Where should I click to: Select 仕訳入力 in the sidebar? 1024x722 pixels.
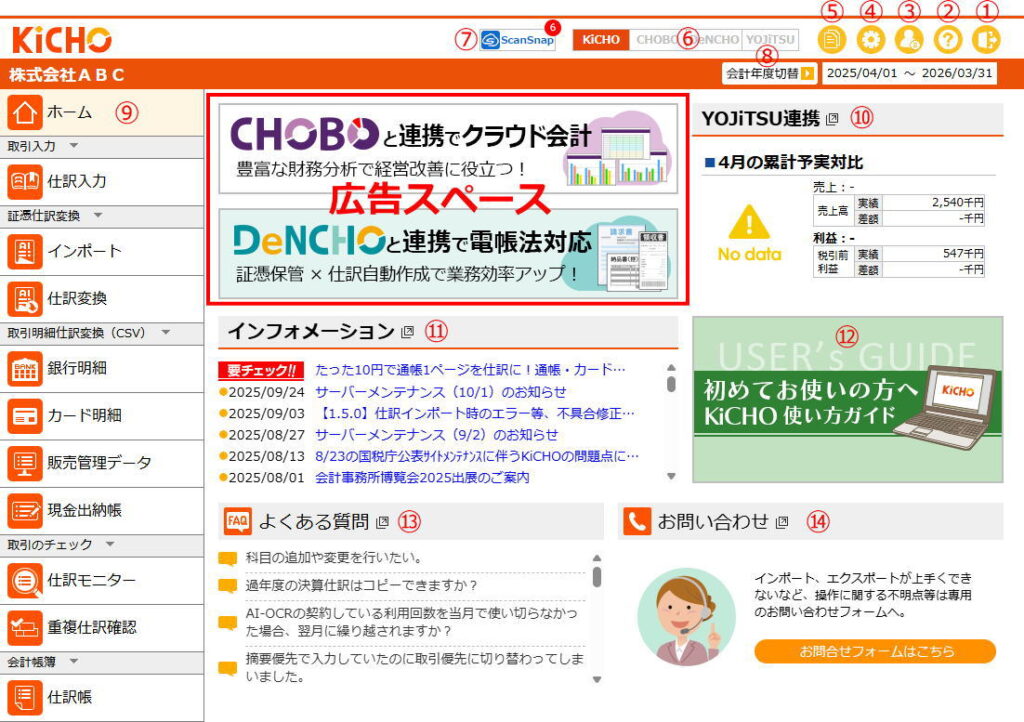tap(76, 181)
